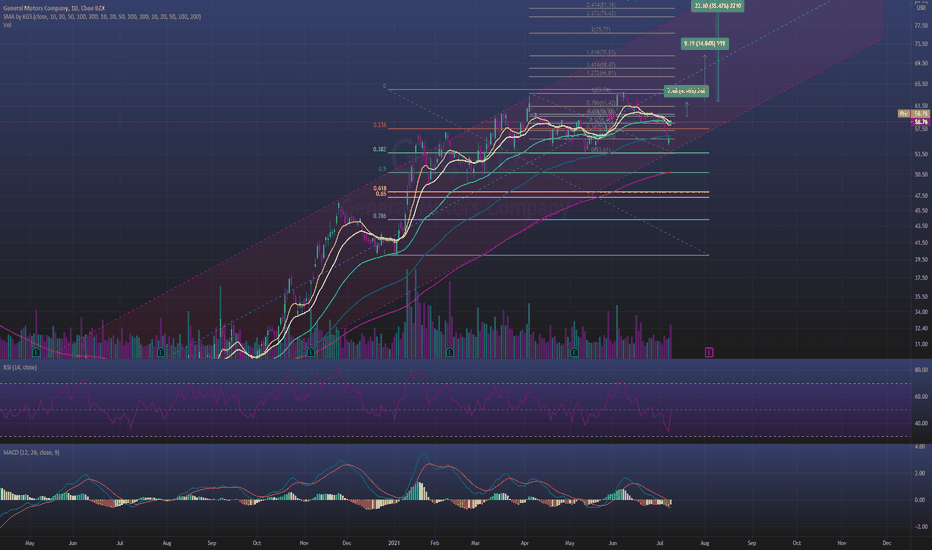The image size is (932, 550).
Task: Click the earnings E marker near May 2021
Action: [574, 353]
